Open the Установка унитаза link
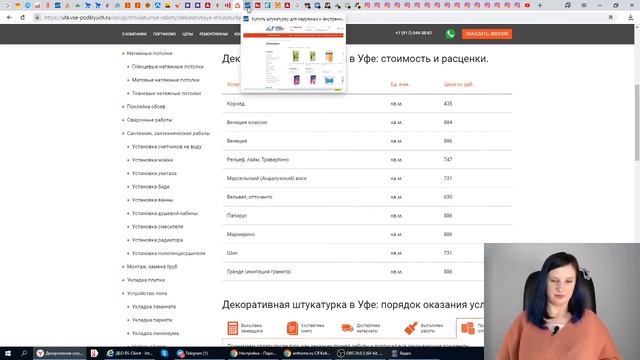Image resolution: width=640 pixels, height=360 pixels. tap(154, 173)
